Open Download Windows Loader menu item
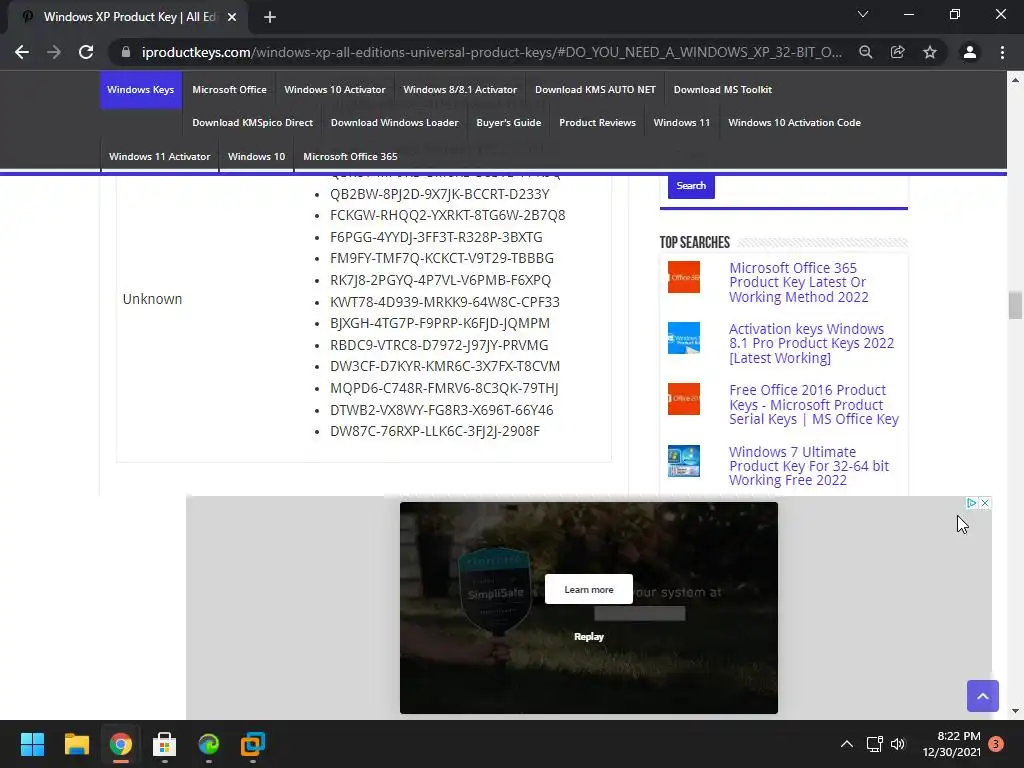 pos(394,123)
